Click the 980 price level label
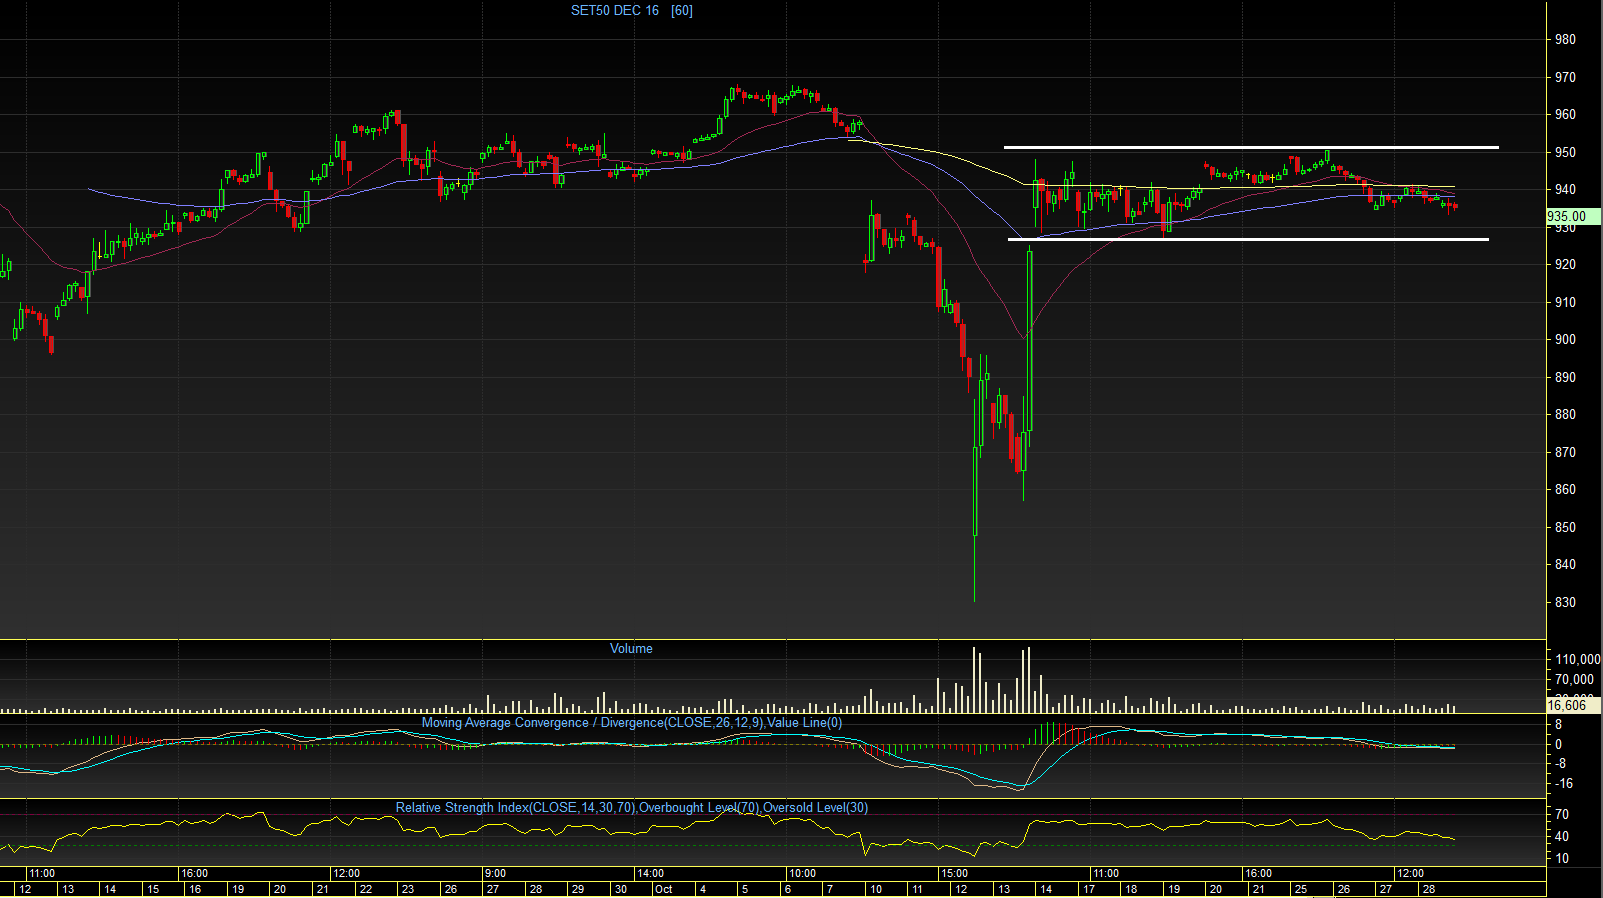Viewport: 1603px width, 898px height. point(1565,40)
